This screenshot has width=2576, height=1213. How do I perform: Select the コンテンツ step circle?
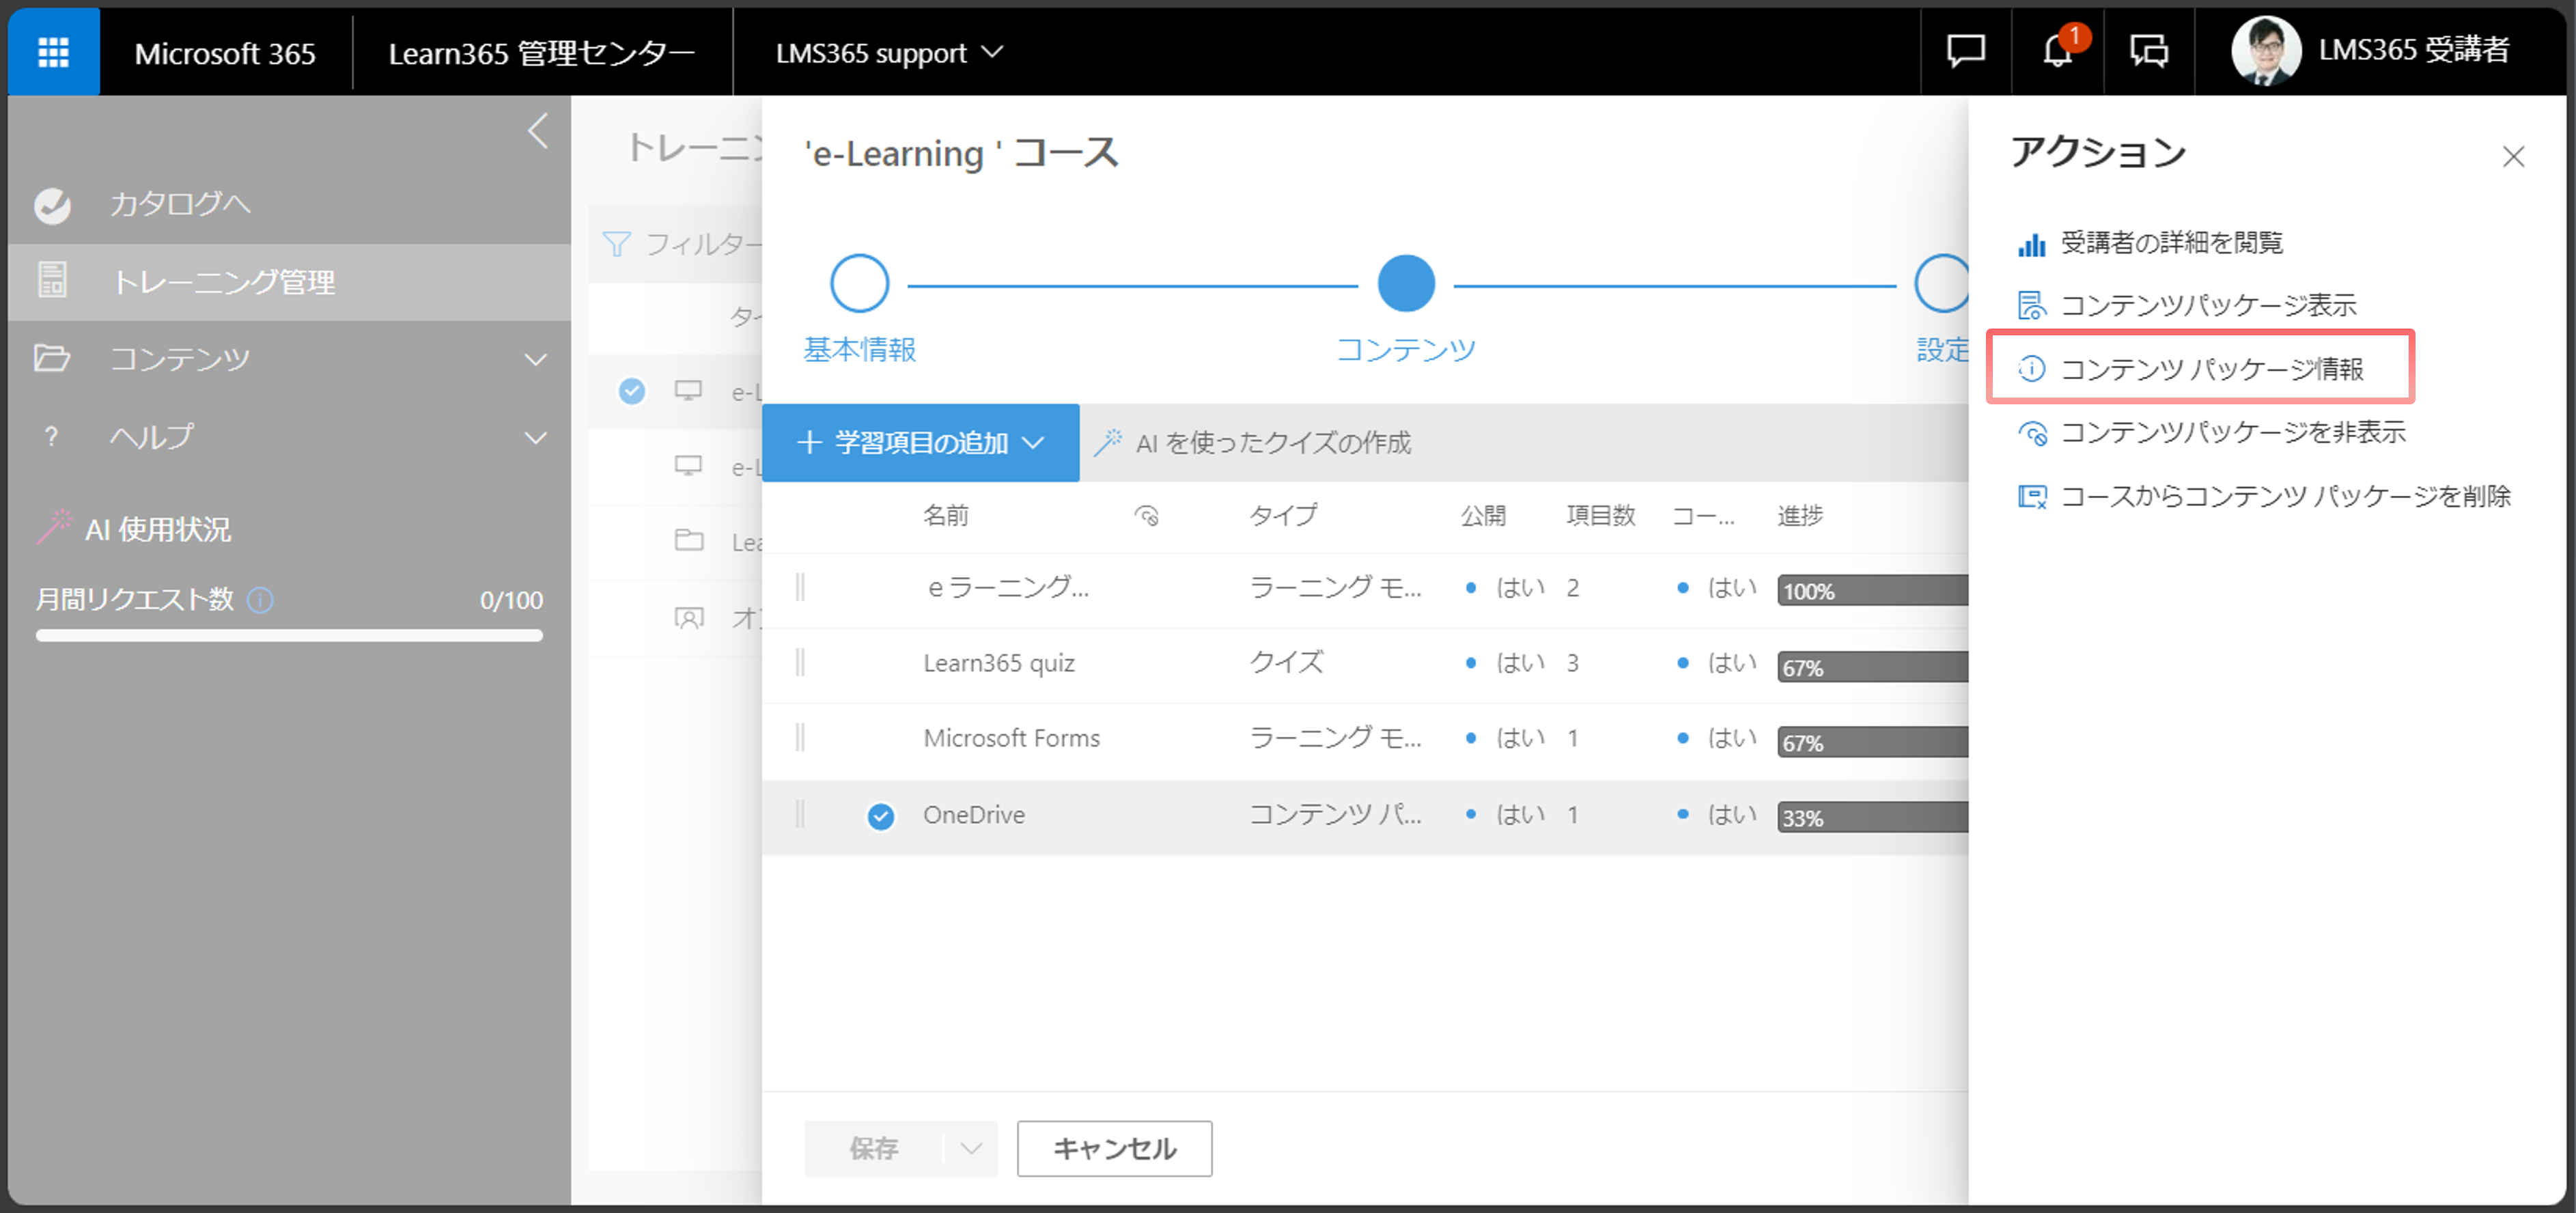[x=1406, y=284]
